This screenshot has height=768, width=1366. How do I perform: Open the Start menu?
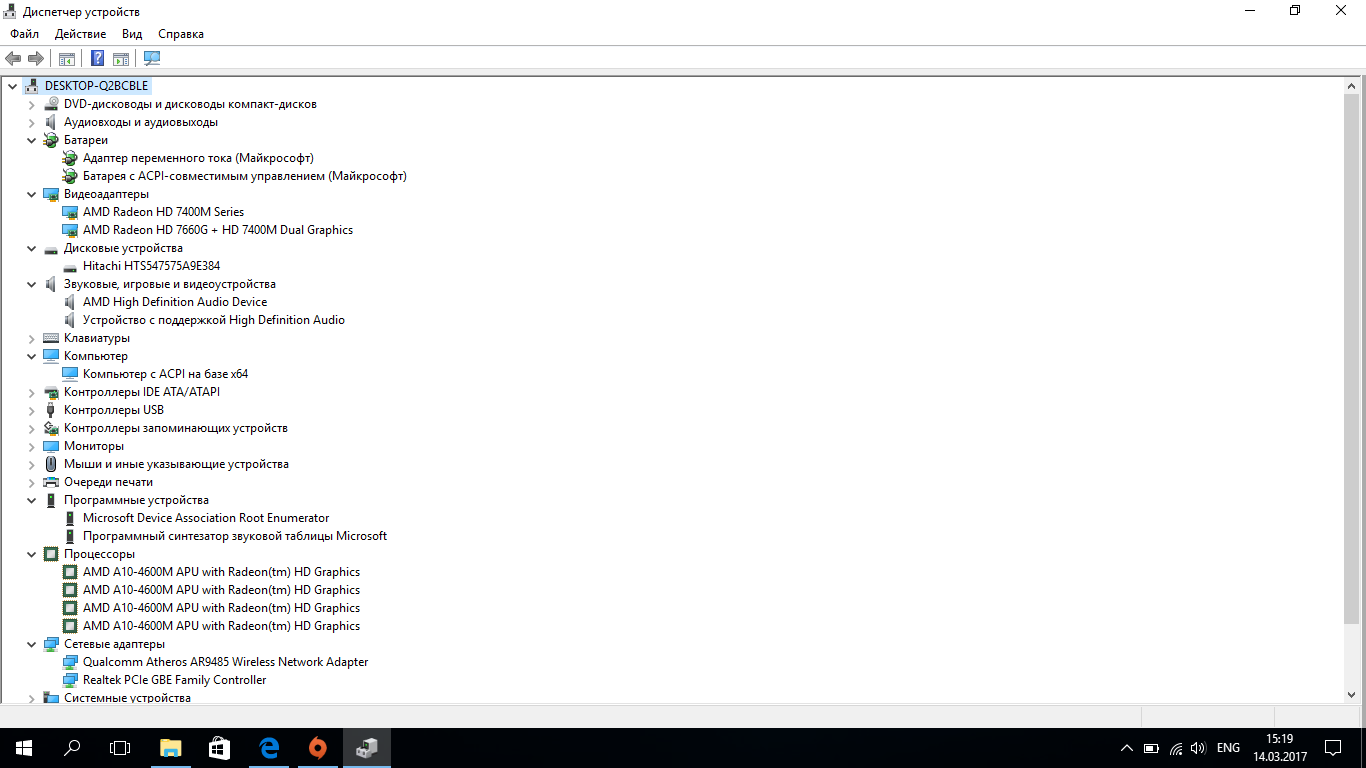(x=23, y=747)
